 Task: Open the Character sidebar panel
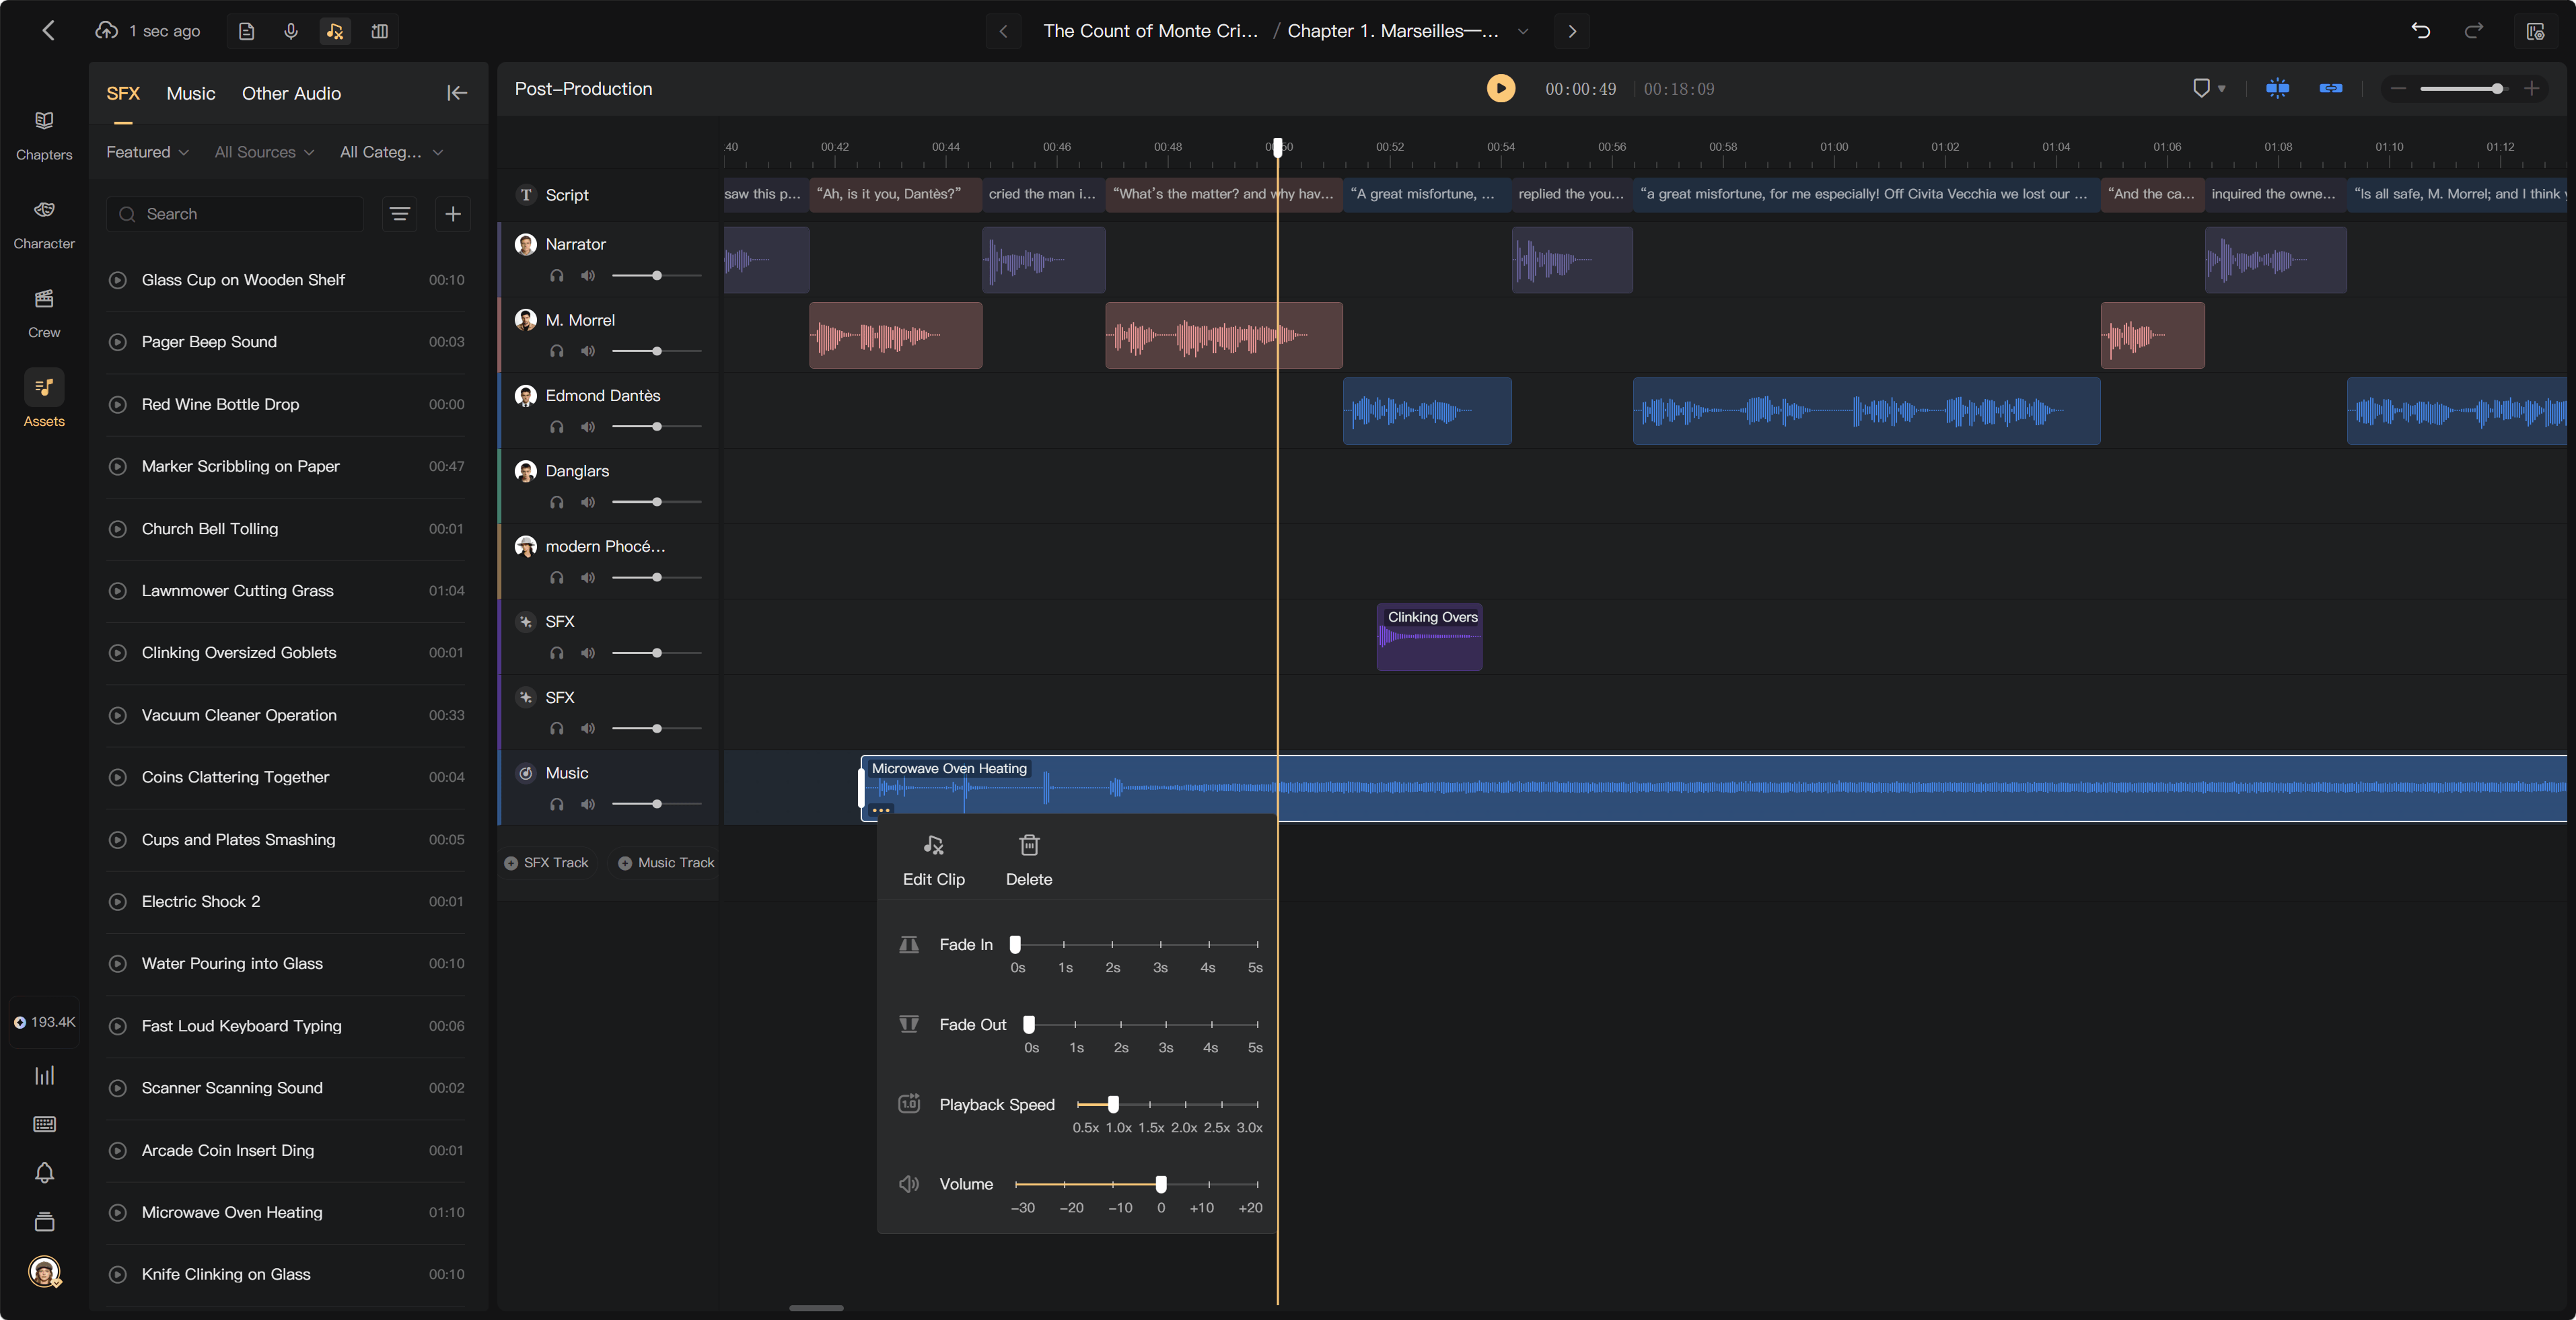(x=44, y=224)
